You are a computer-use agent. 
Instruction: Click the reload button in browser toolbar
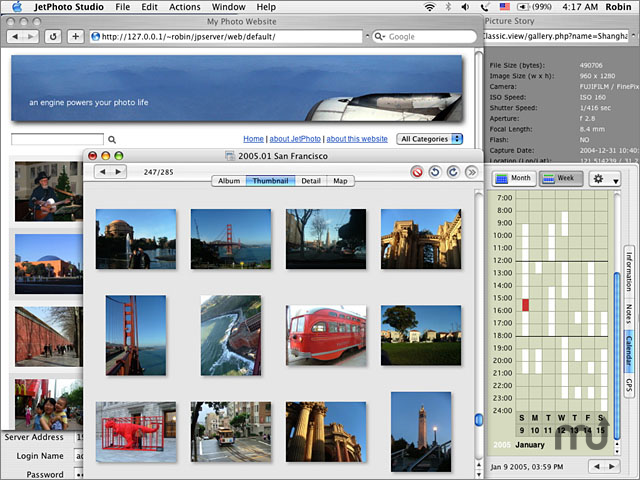53,37
